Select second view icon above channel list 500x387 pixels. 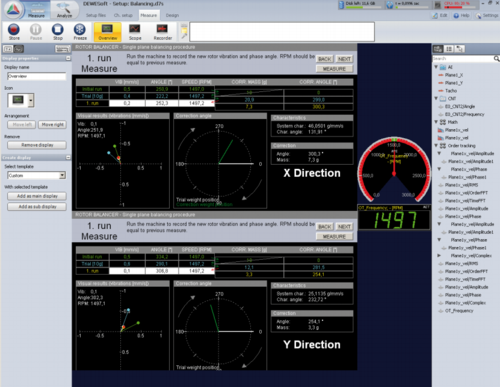pyautogui.click(x=449, y=49)
